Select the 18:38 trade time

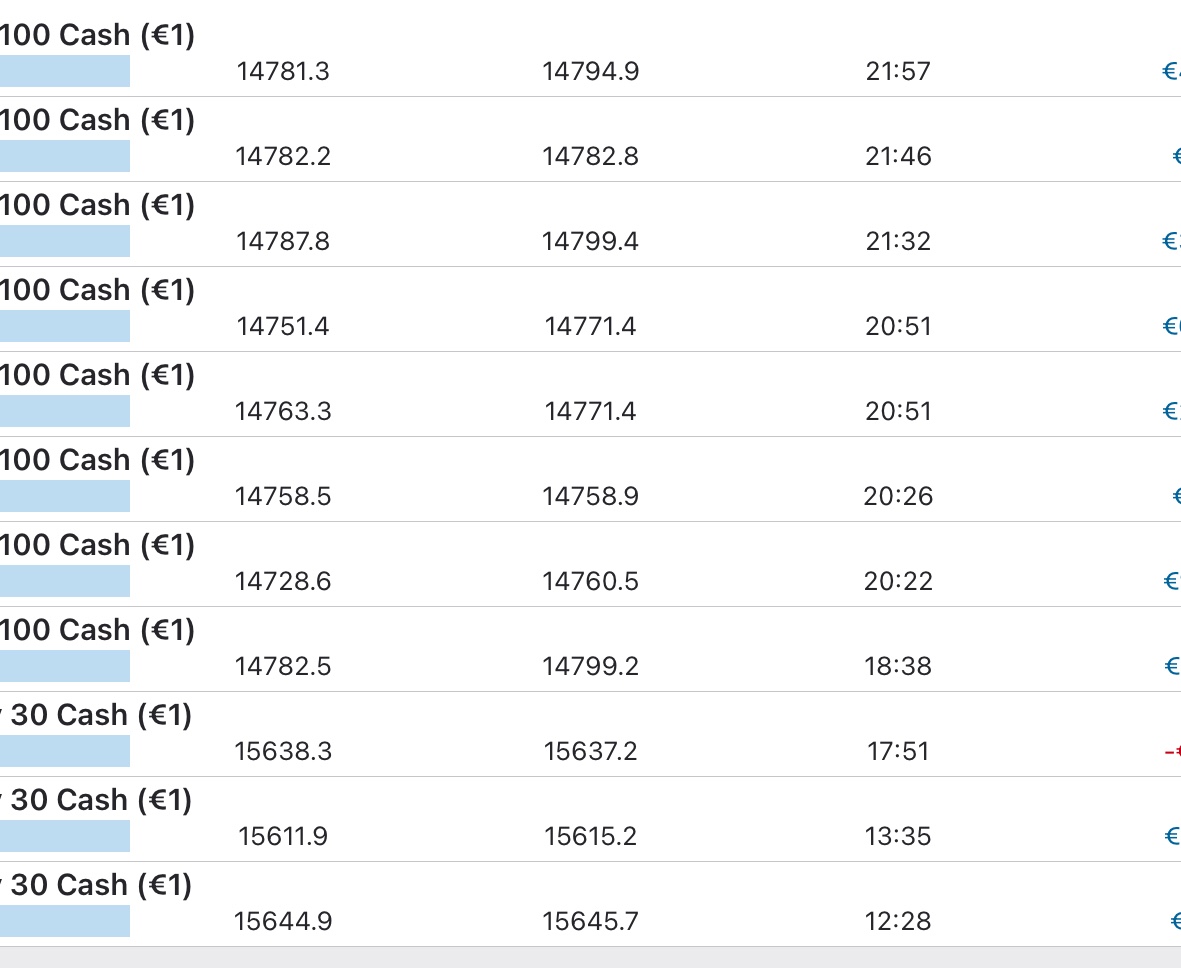(x=898, y=667)
